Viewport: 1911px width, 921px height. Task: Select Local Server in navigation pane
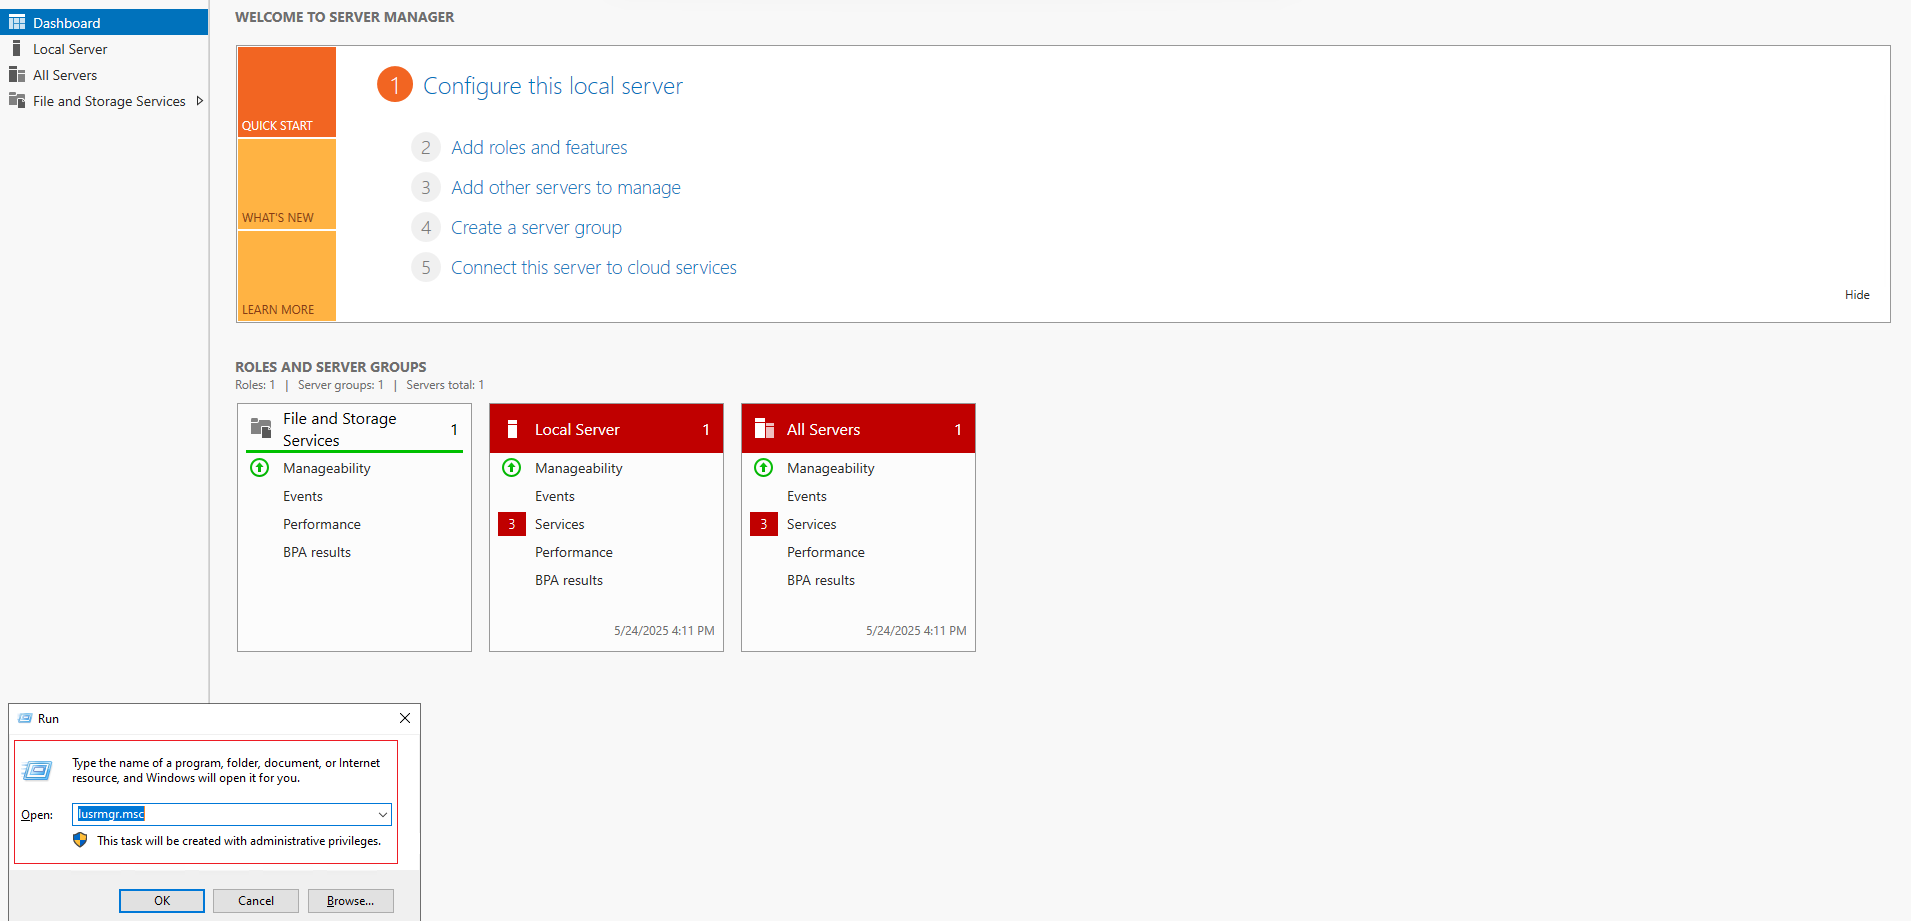104,48
